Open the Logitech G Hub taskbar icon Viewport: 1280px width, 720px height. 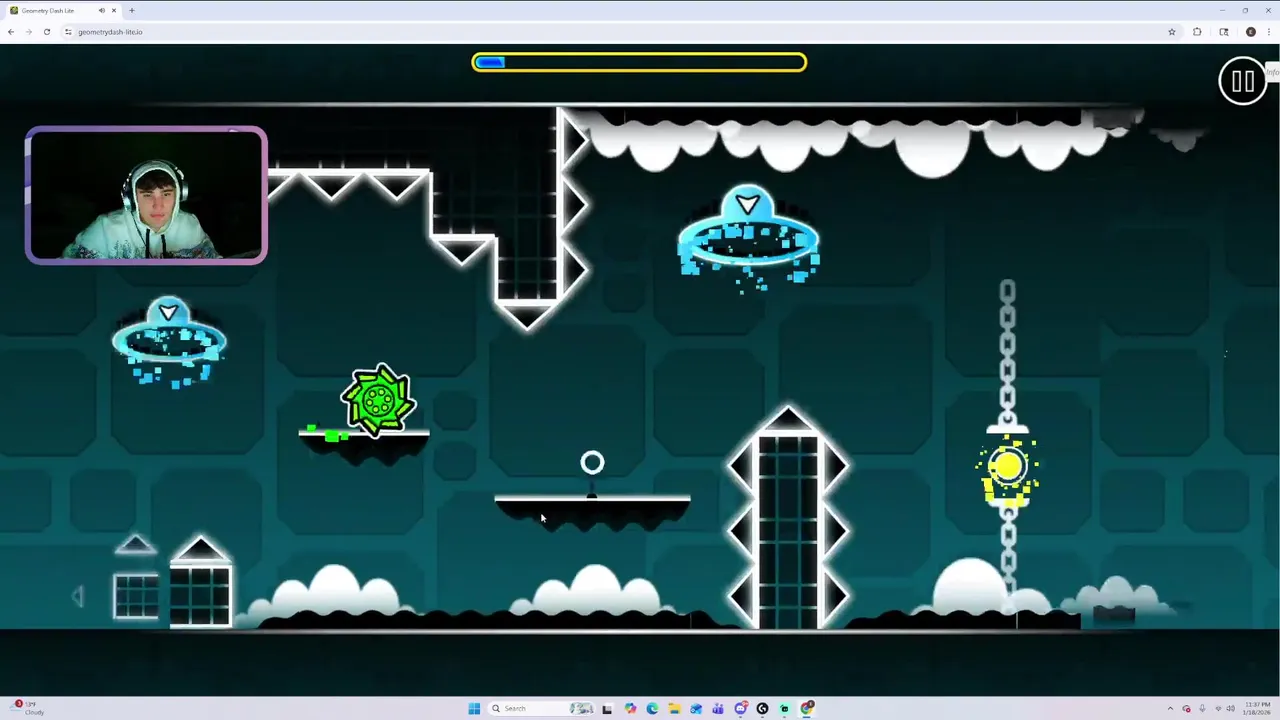tap(762, 708)
